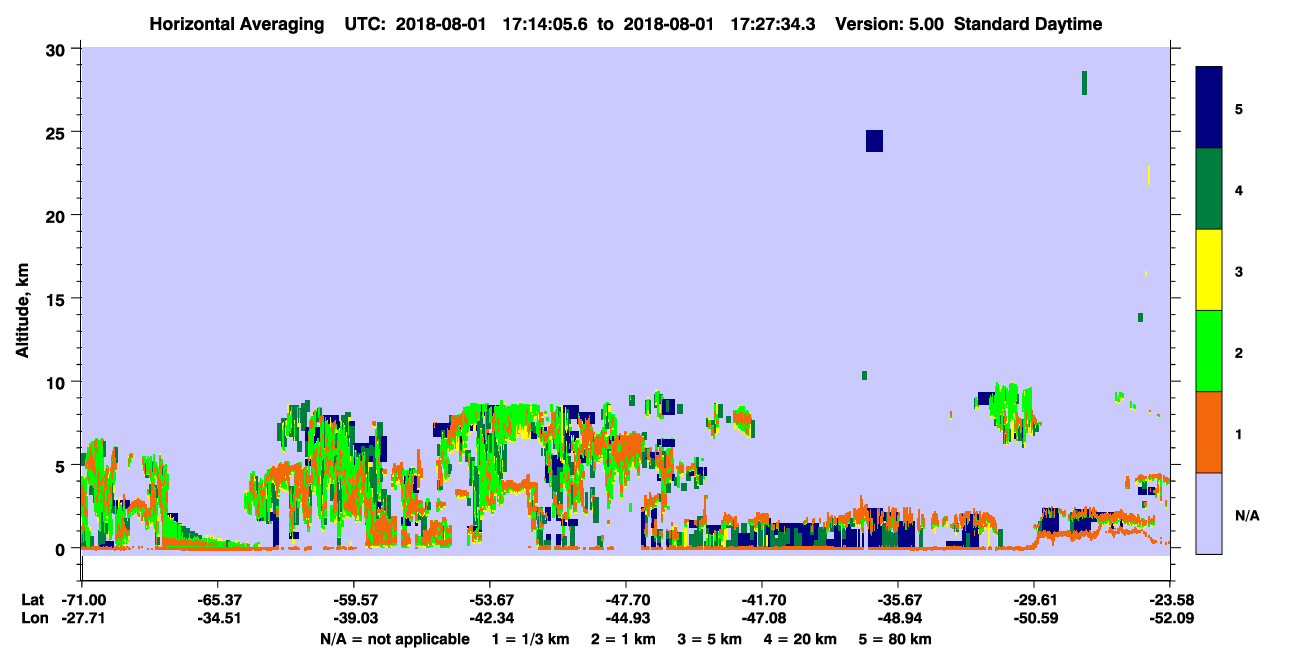Click longitude value -48.94

coord(898,619)
